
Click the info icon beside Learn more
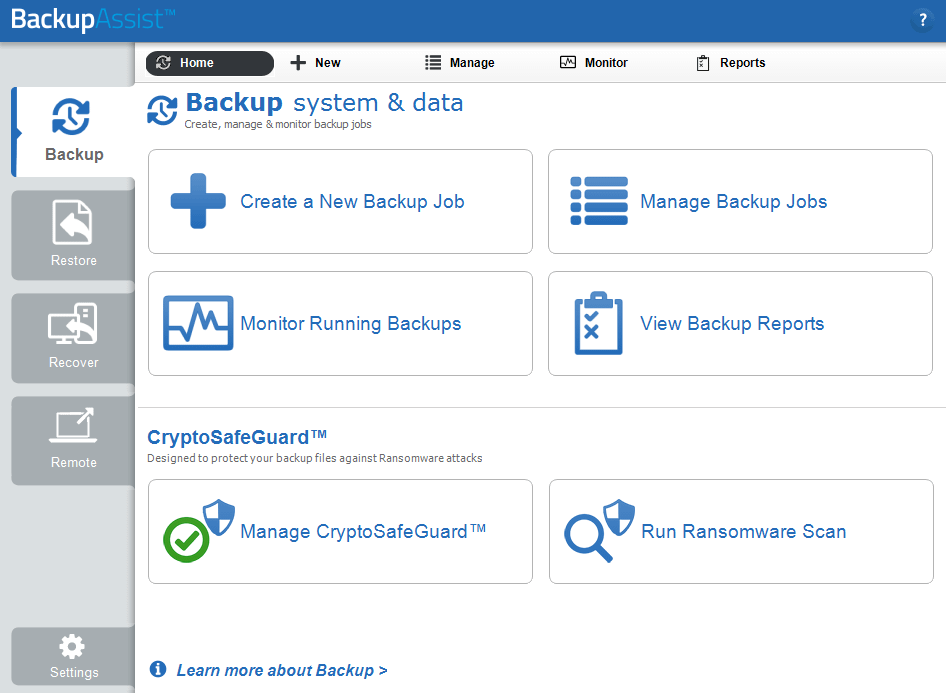coord(159,670)
